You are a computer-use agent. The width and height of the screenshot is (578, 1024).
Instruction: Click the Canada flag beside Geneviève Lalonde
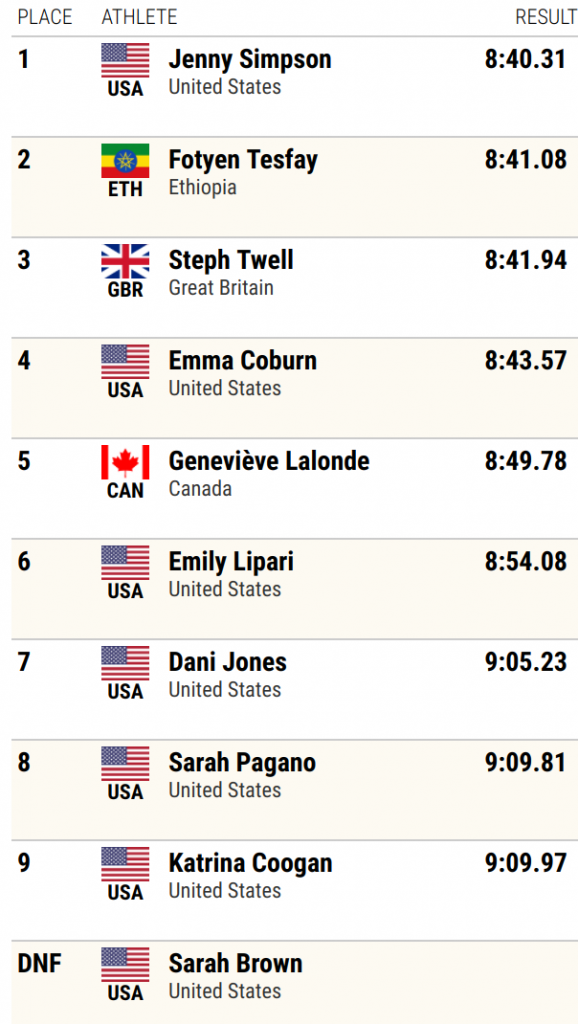tap(125, 462)
